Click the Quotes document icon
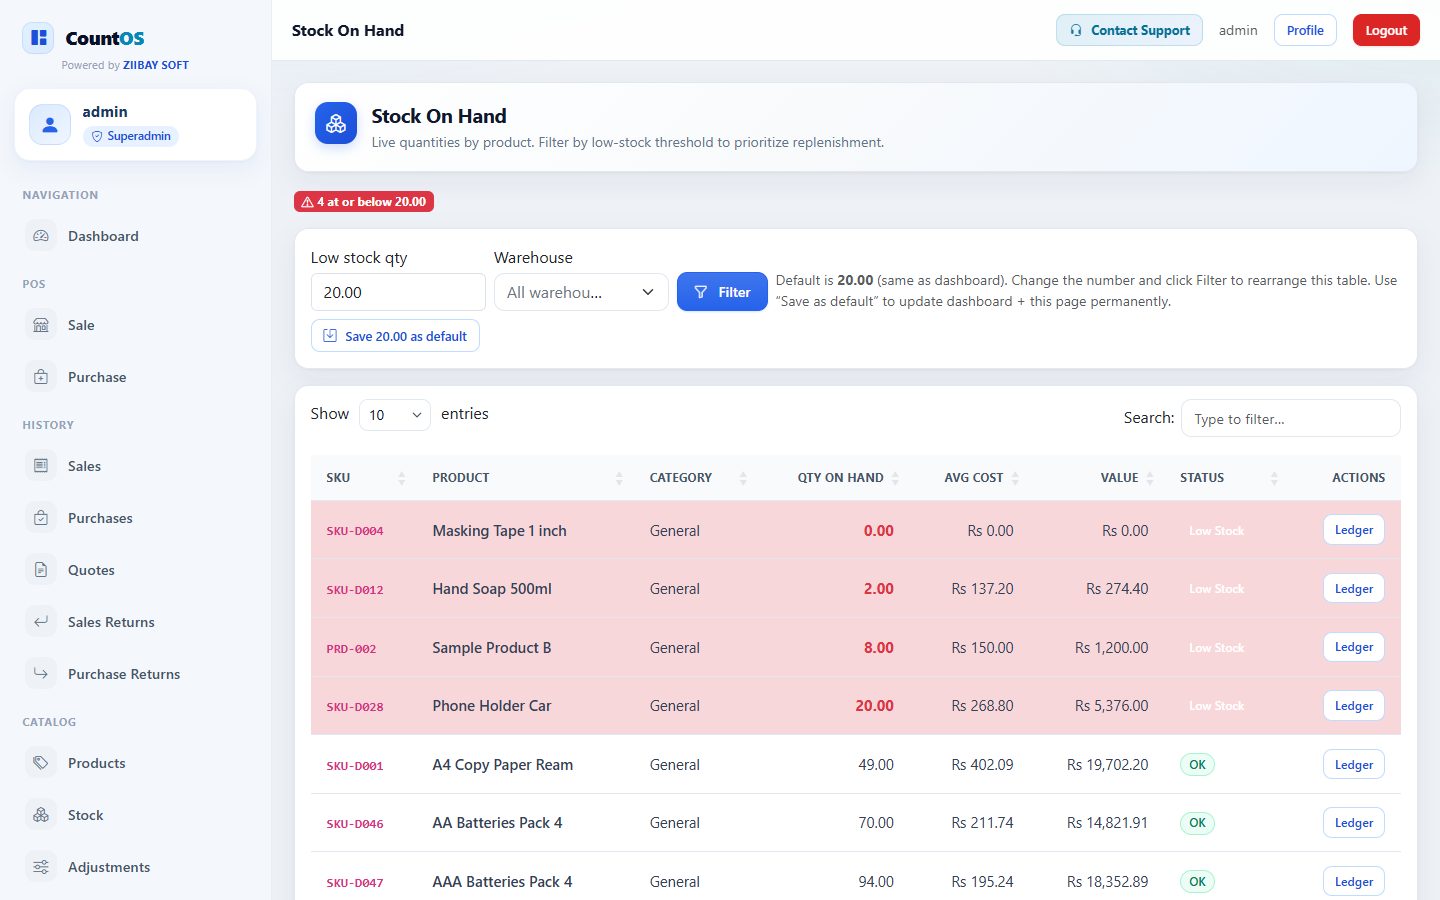 41,570
